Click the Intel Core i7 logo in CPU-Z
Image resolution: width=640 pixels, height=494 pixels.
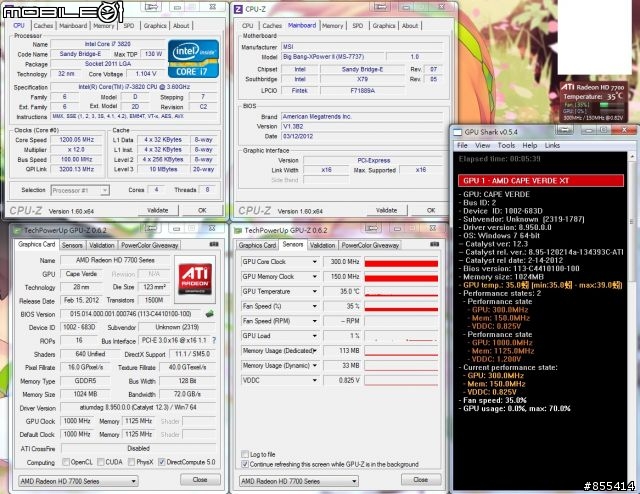coord(193,58)
